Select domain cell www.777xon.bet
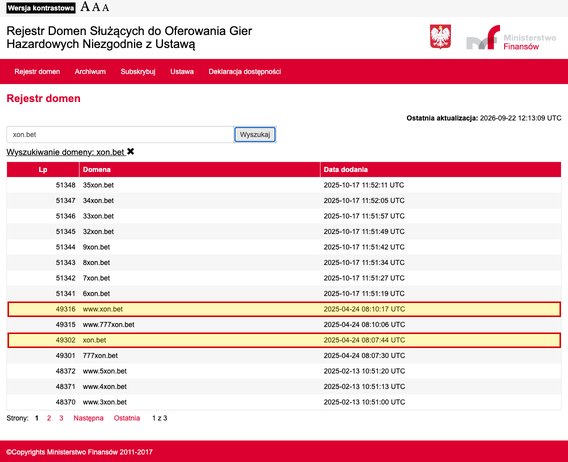The height and width of the screenshot is (462, 568). [109, 325]
